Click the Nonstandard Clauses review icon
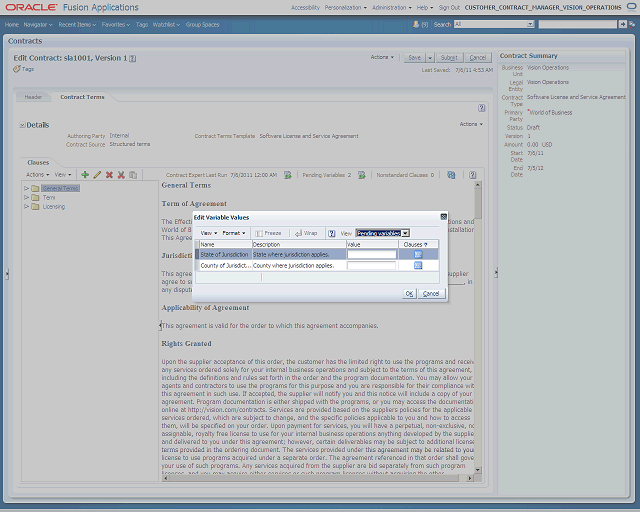 [451, 175]
